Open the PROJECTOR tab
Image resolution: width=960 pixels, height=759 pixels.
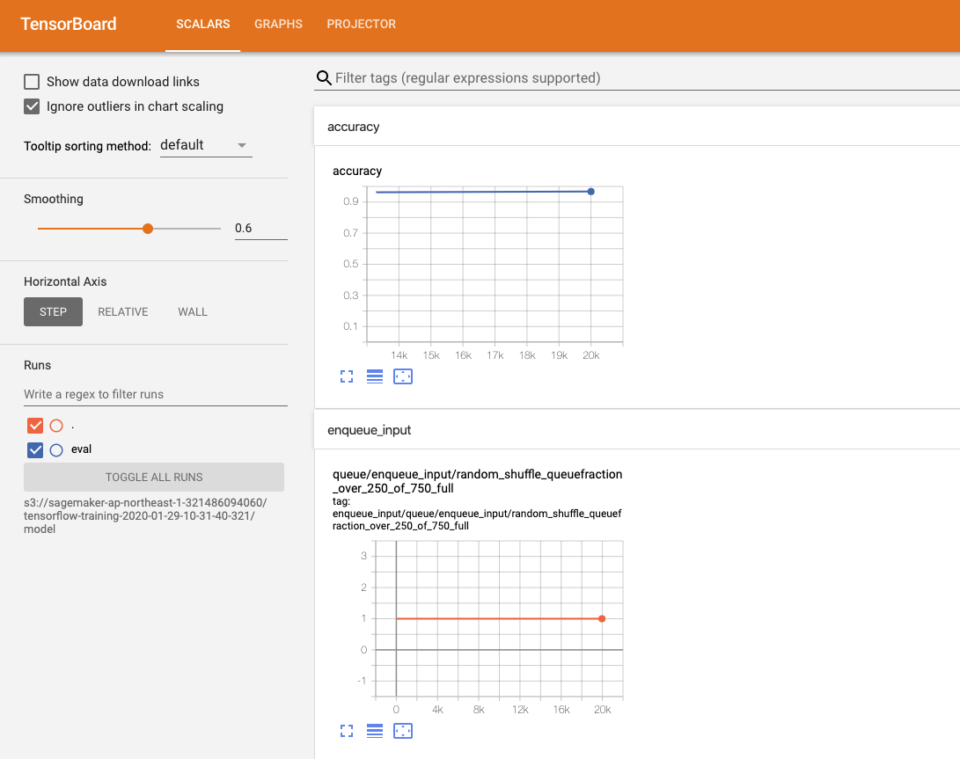tap(361, 24)
